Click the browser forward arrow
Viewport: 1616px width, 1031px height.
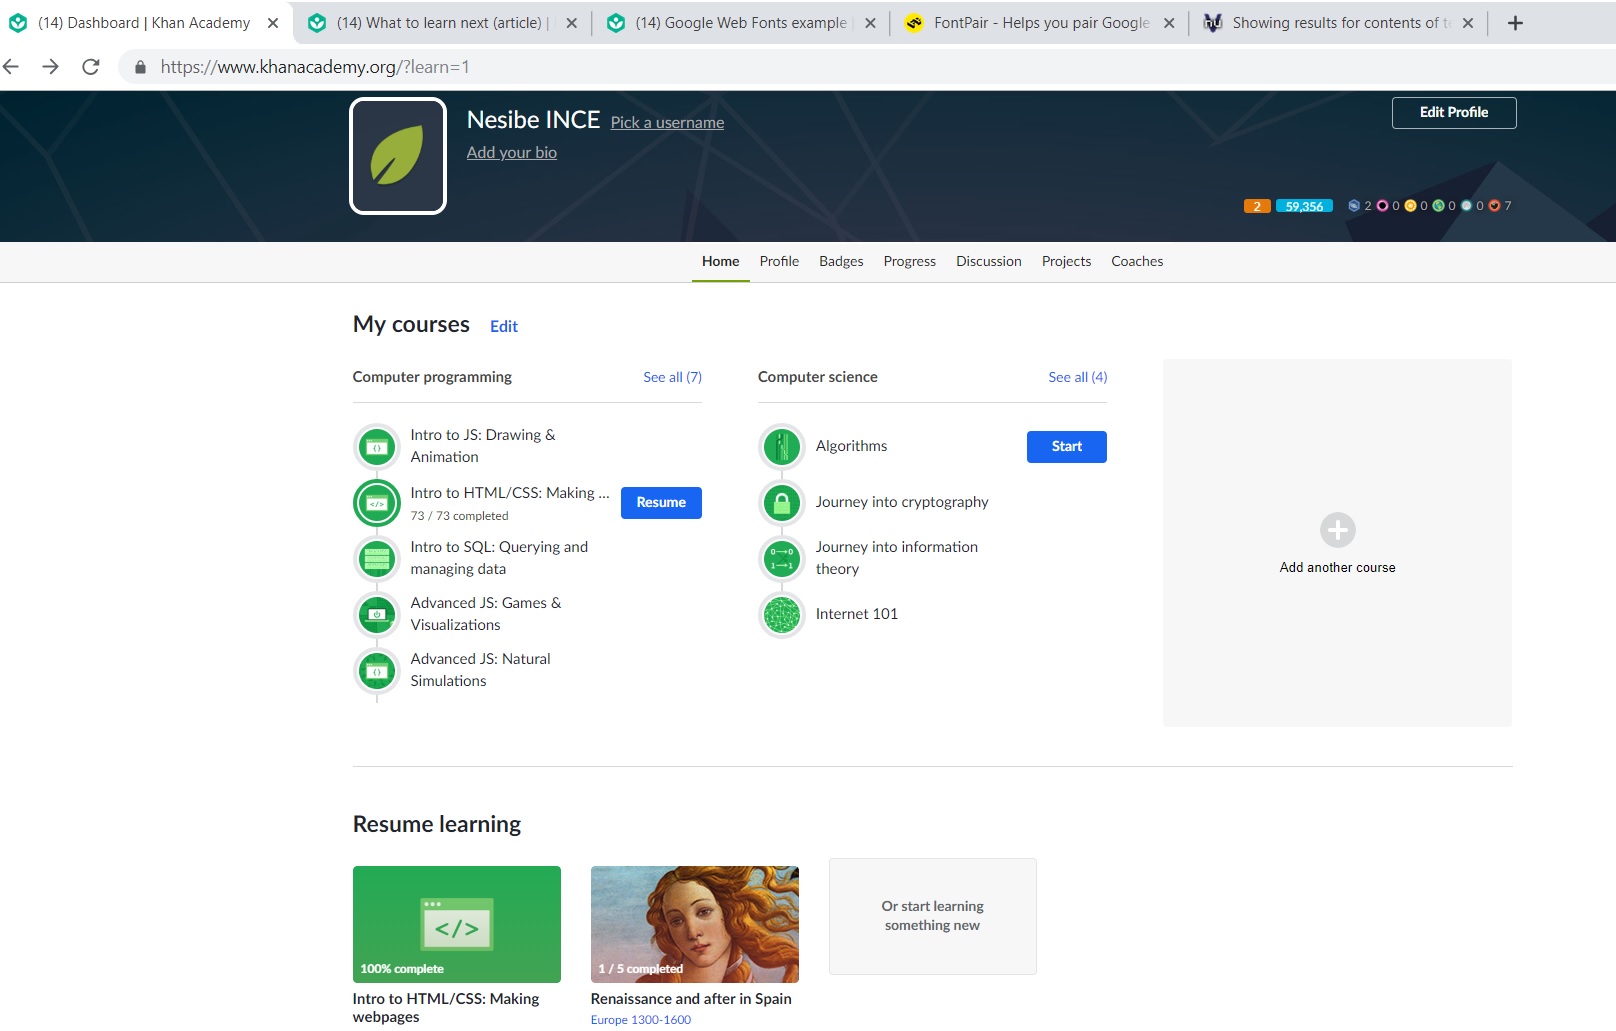pos(50,67)
